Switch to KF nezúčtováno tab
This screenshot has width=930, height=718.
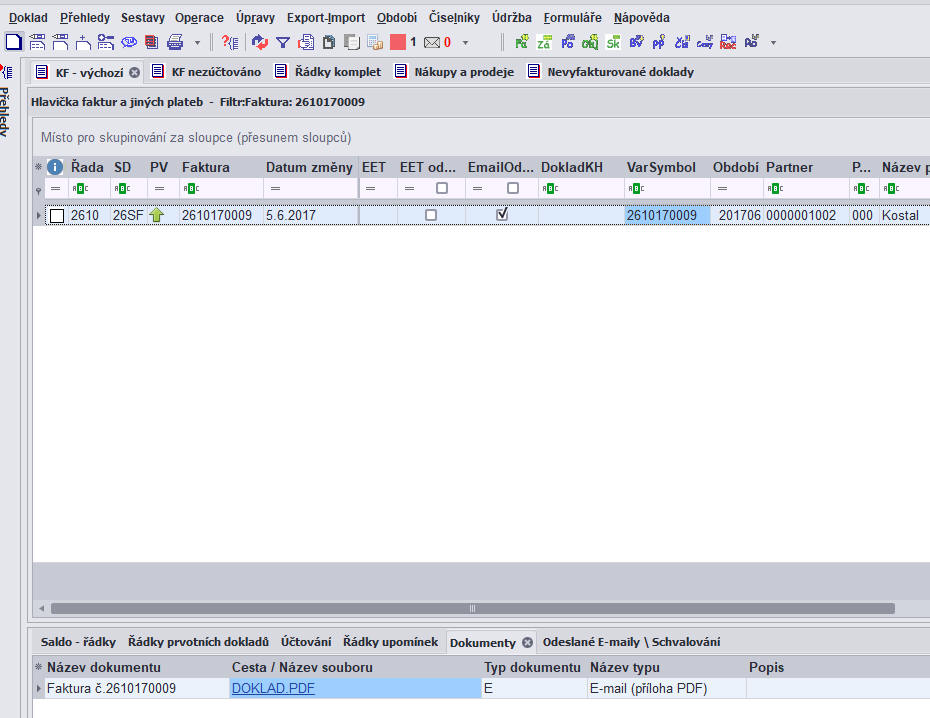[x=207, y=72]
